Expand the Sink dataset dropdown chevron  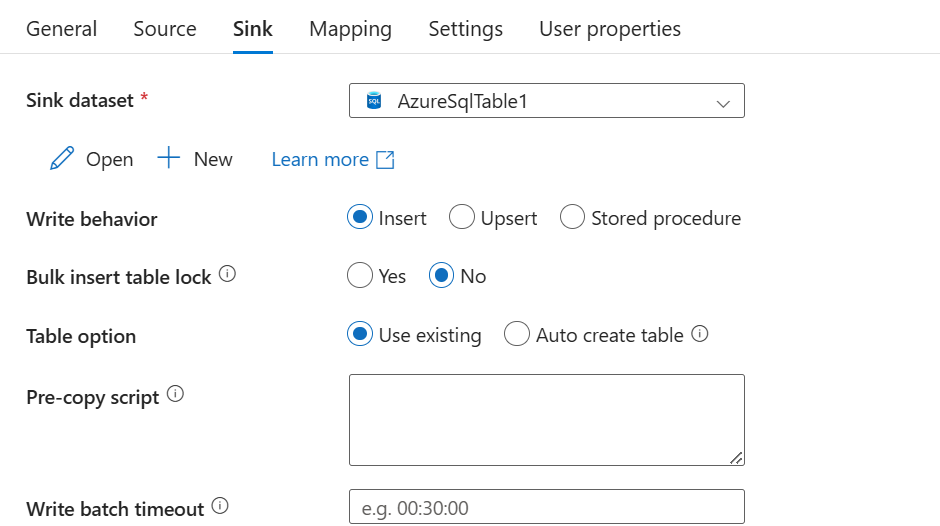[724, 102]
